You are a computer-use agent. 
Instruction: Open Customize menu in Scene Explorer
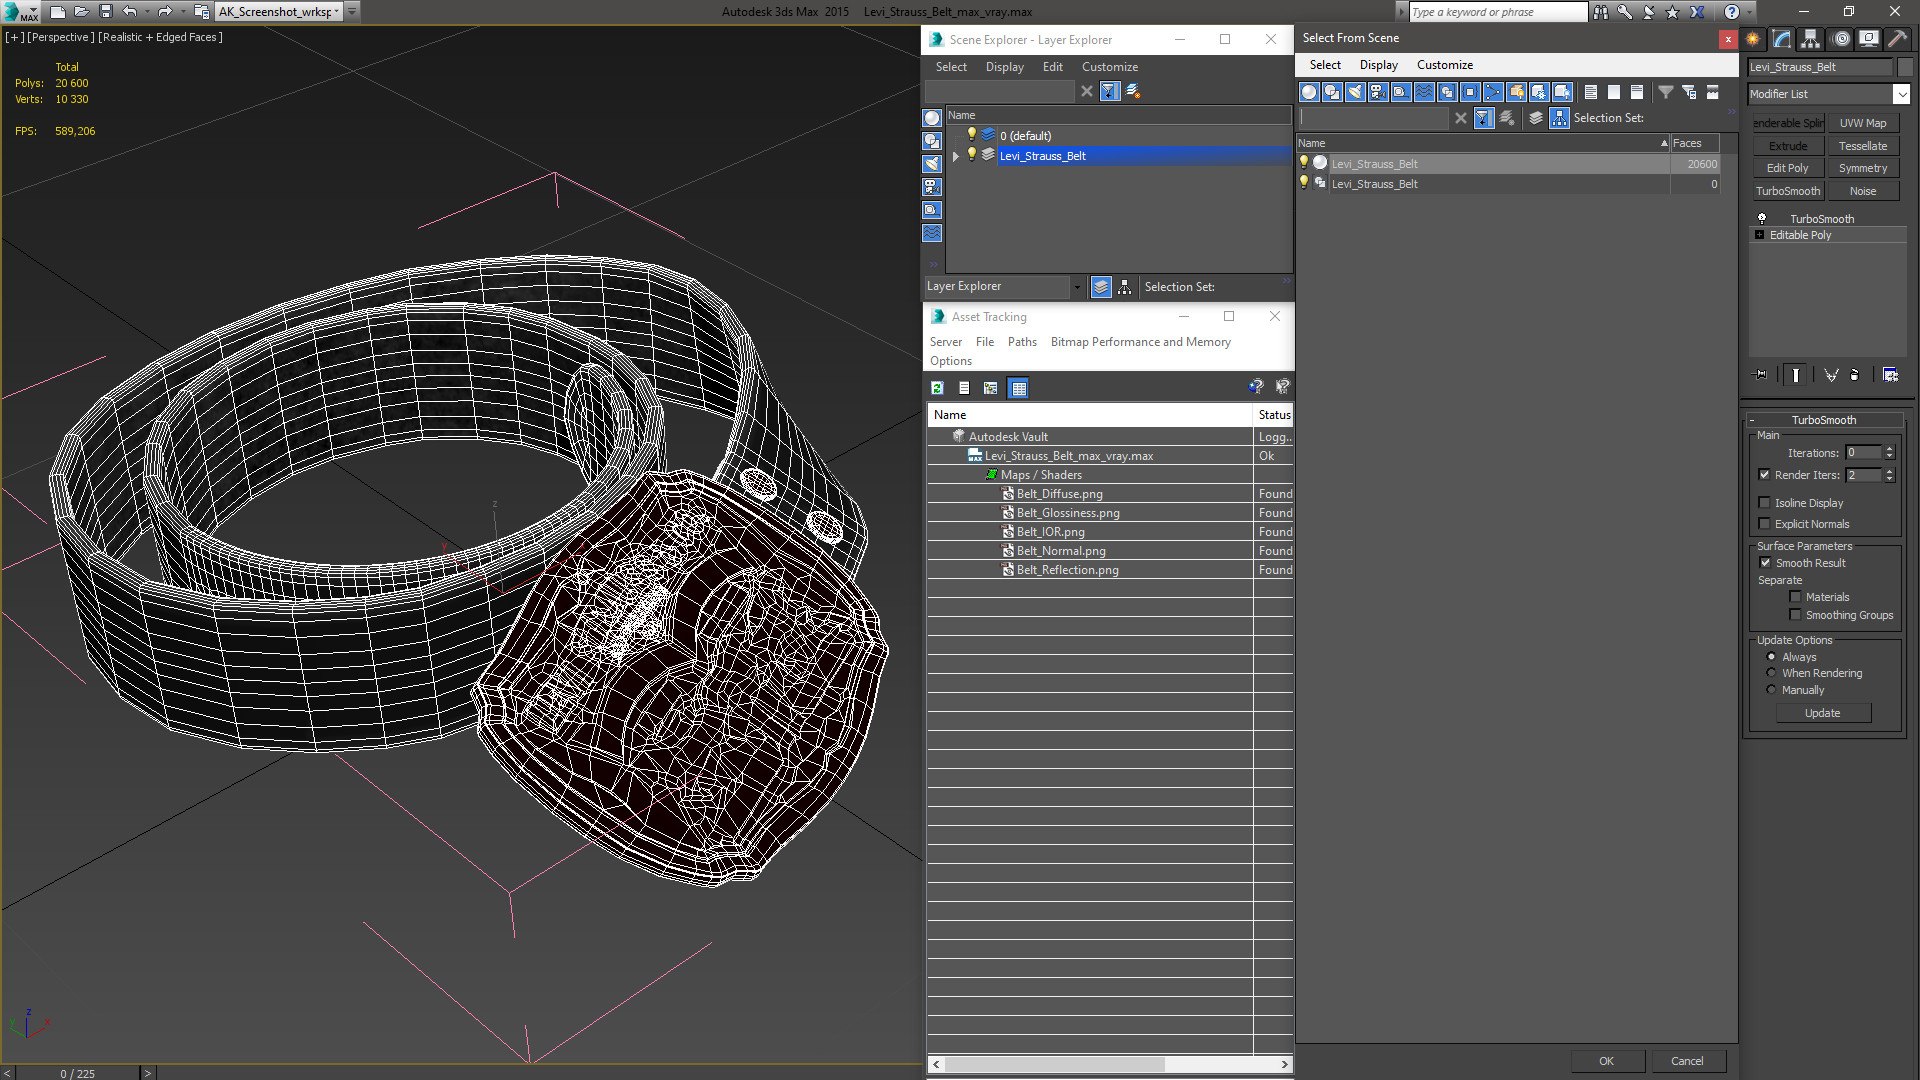1109,67
